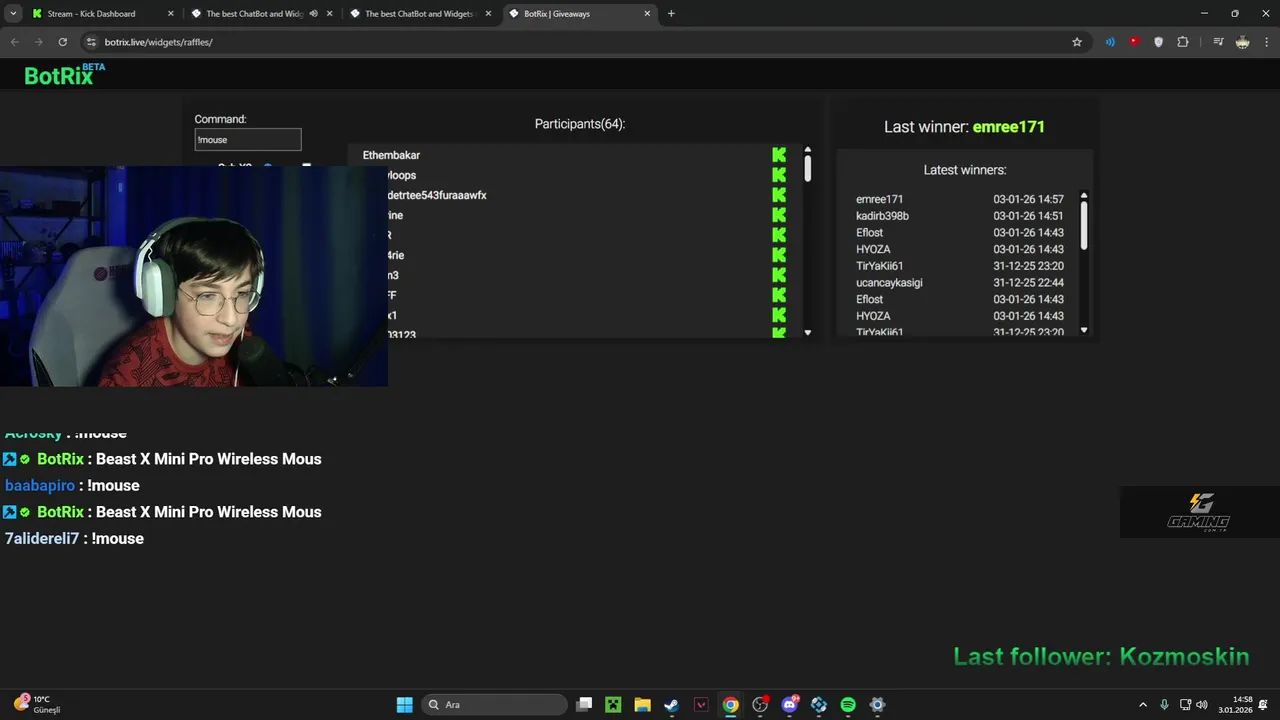Open the Chrome profile avatar
This screenshot has width=1280, height=720.
[1242, 42]
